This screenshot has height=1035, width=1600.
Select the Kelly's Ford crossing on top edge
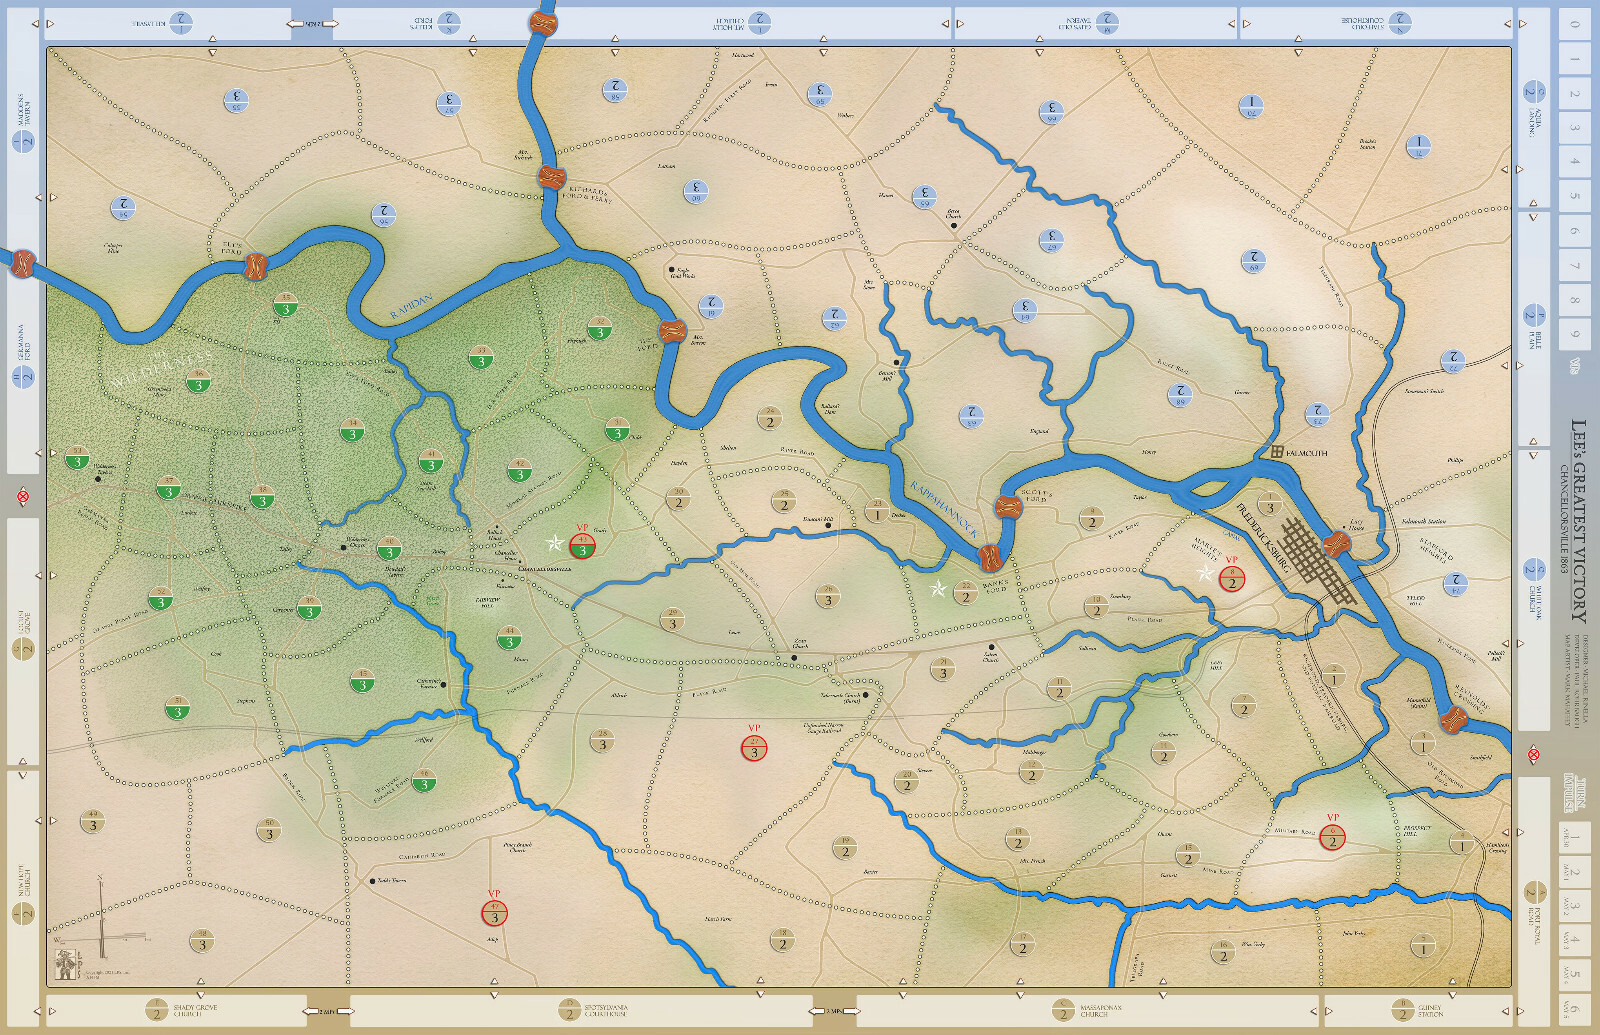[542, 23]
